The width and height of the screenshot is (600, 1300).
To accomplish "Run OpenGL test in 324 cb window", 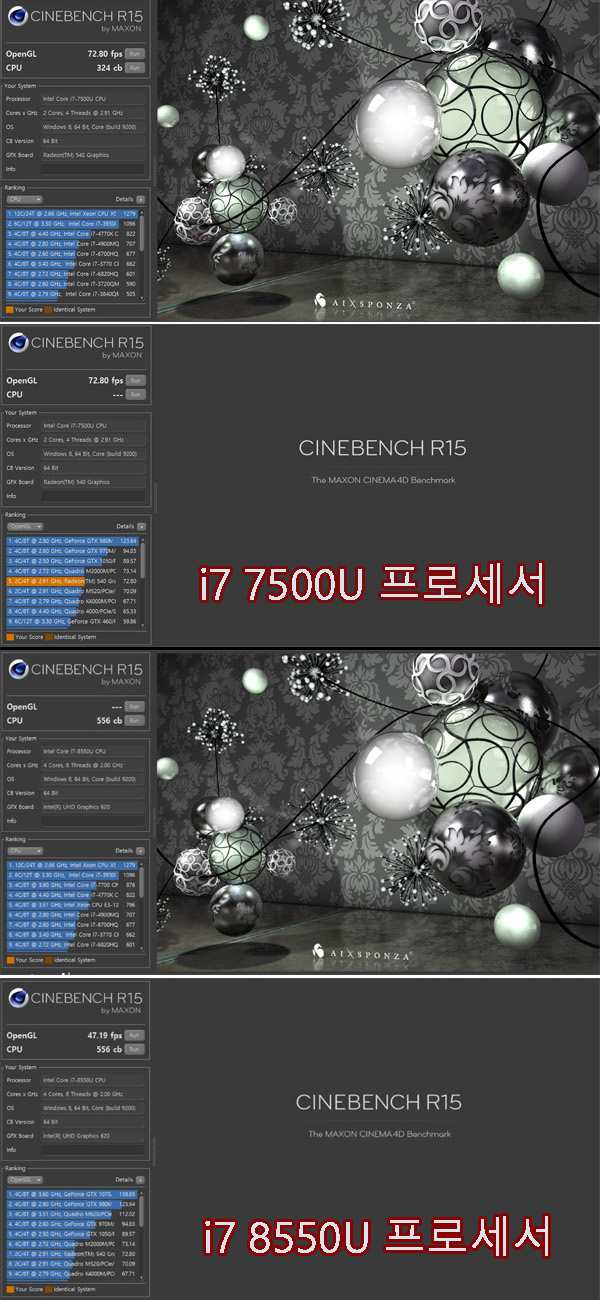I will coord(135,53).
